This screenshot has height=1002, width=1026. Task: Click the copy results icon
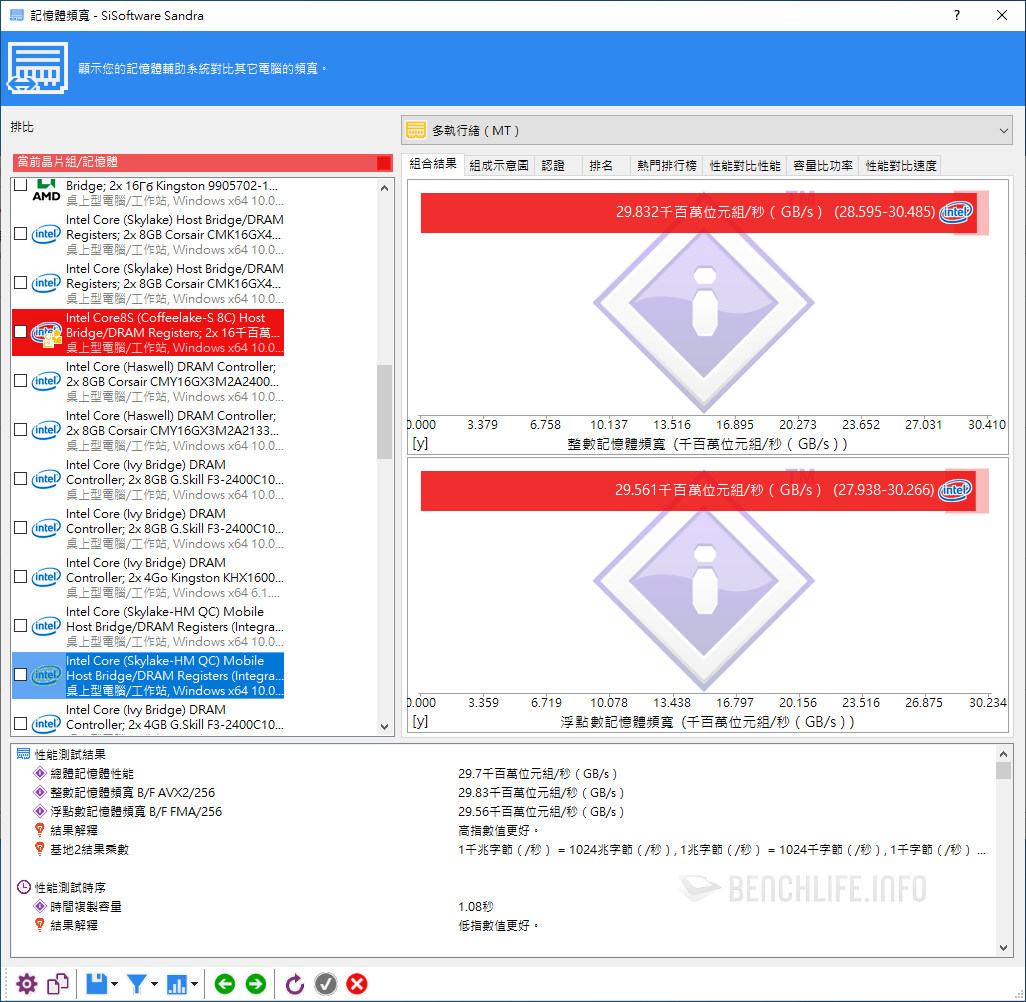point(58,984)
